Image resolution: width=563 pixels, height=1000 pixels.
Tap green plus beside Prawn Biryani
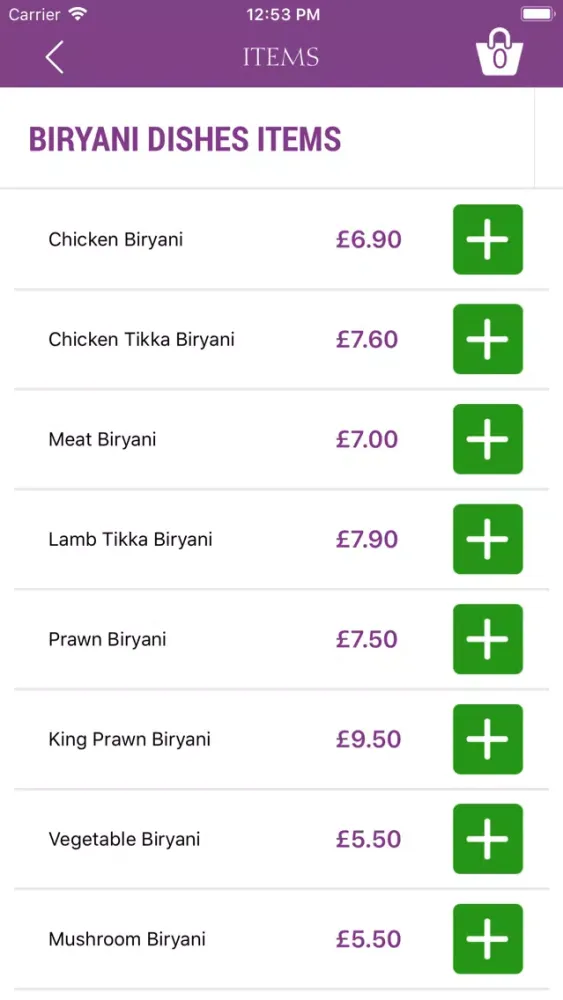[x=488, y=639]
